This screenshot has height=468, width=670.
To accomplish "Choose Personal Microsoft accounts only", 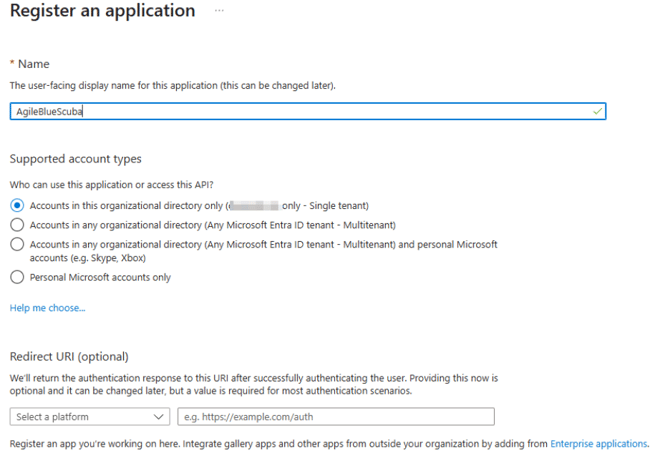I will [17, 277].
